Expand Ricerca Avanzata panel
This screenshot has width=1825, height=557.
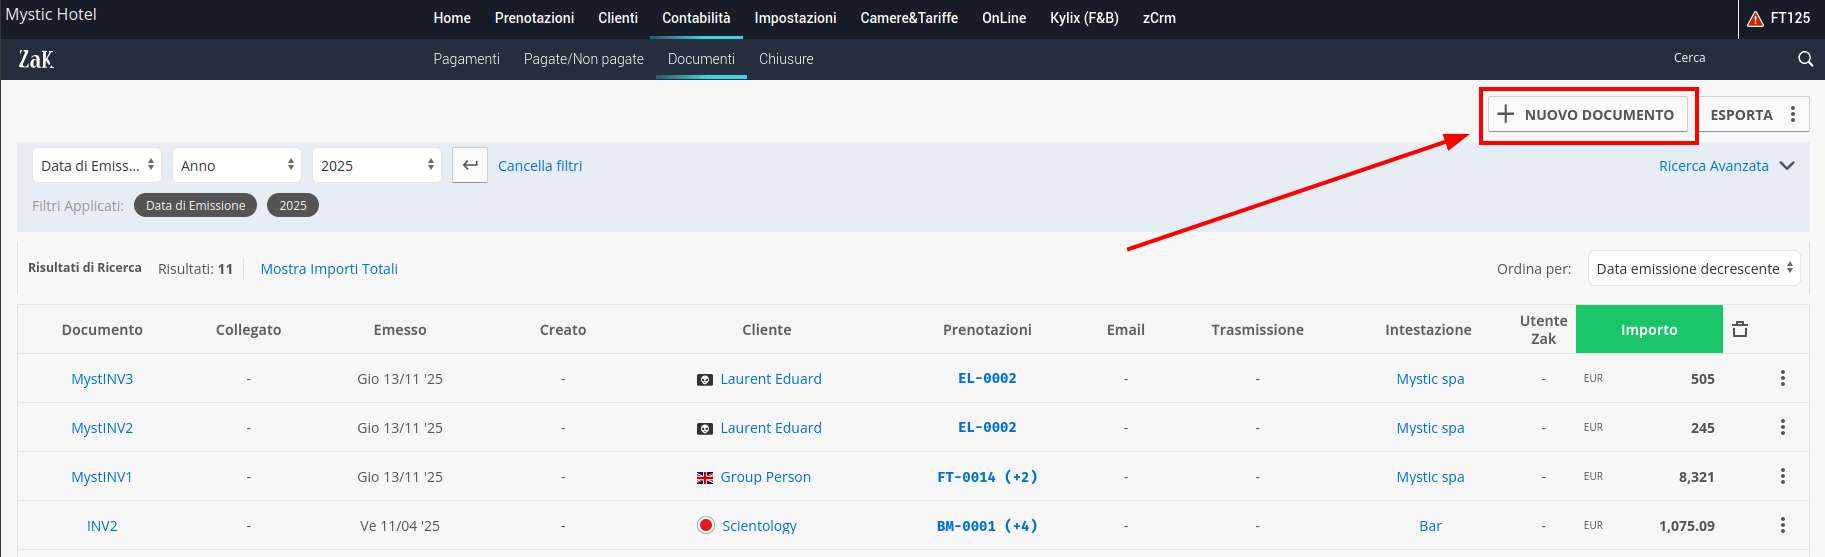1726,166
